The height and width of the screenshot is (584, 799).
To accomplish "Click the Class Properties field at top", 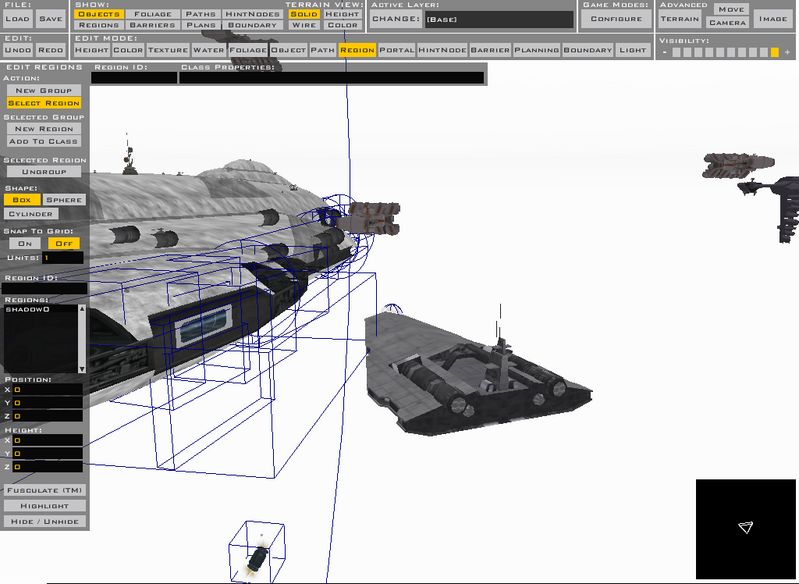I will pos(332,77).
